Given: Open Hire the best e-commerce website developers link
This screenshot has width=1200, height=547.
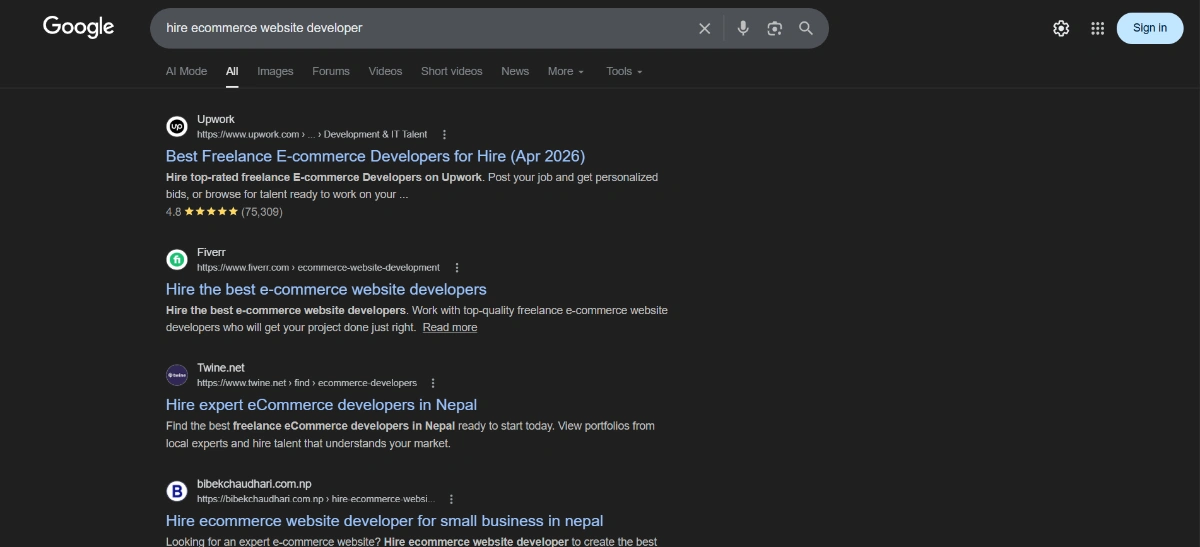Looking at the screenshot, I should coord(326,289).
